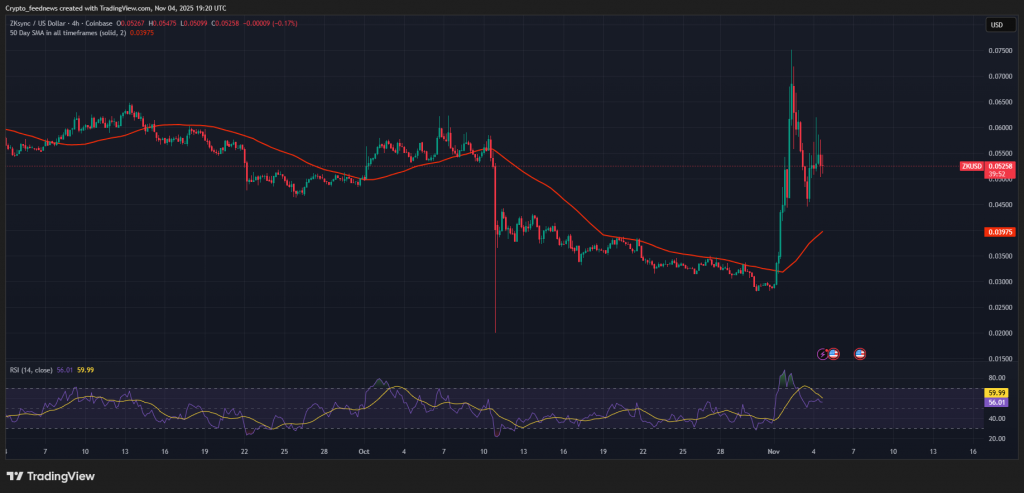The image size is (1024, 493).
Task: Click the ZKUSD price line label
Action: click(971, 167)
